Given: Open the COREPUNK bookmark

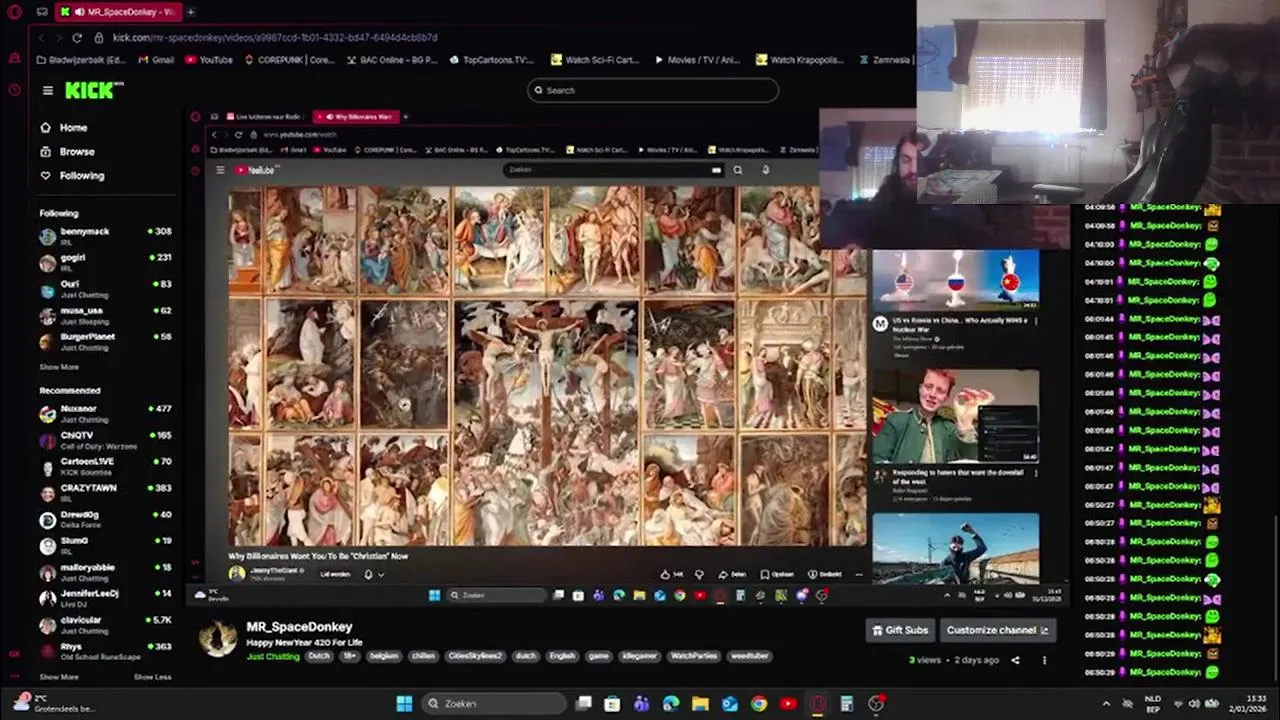Looking at the screenshot, I should pos(289,60).
